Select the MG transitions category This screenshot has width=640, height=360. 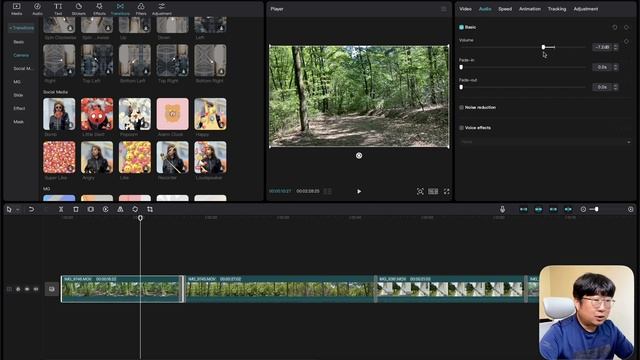17,82
